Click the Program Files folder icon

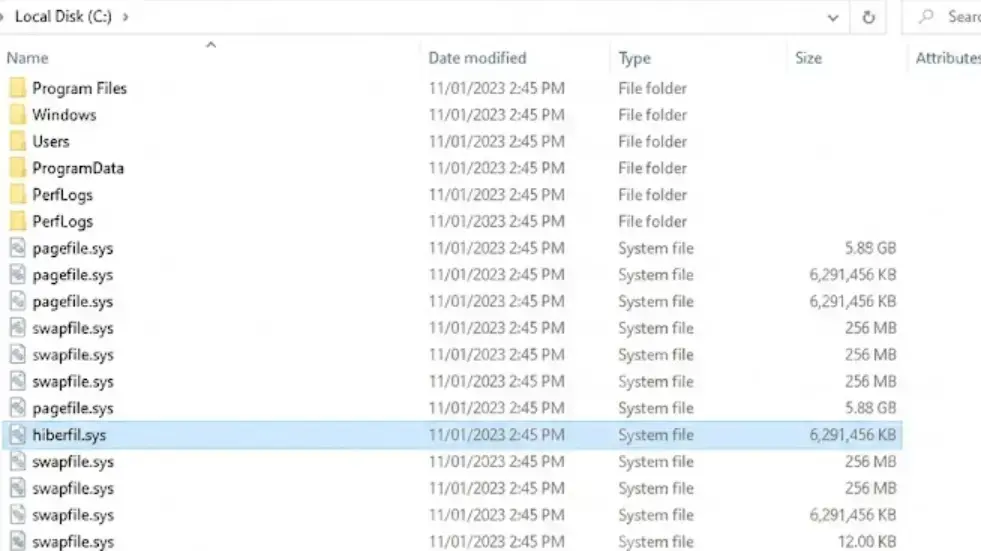coord(18,88)
